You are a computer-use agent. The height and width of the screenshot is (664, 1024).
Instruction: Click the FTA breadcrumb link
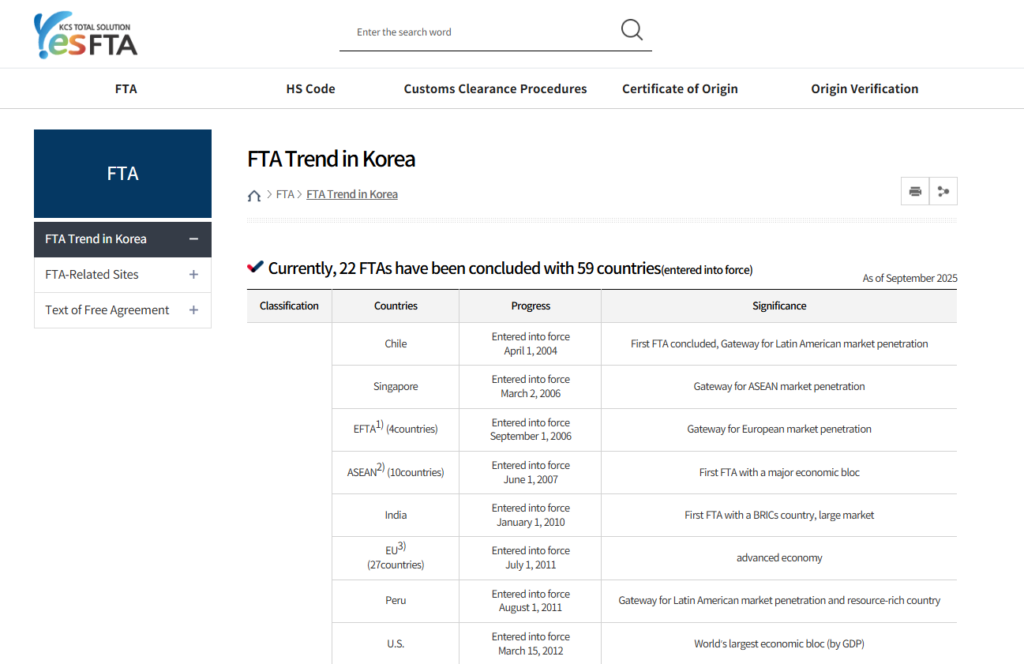(285, 194)
